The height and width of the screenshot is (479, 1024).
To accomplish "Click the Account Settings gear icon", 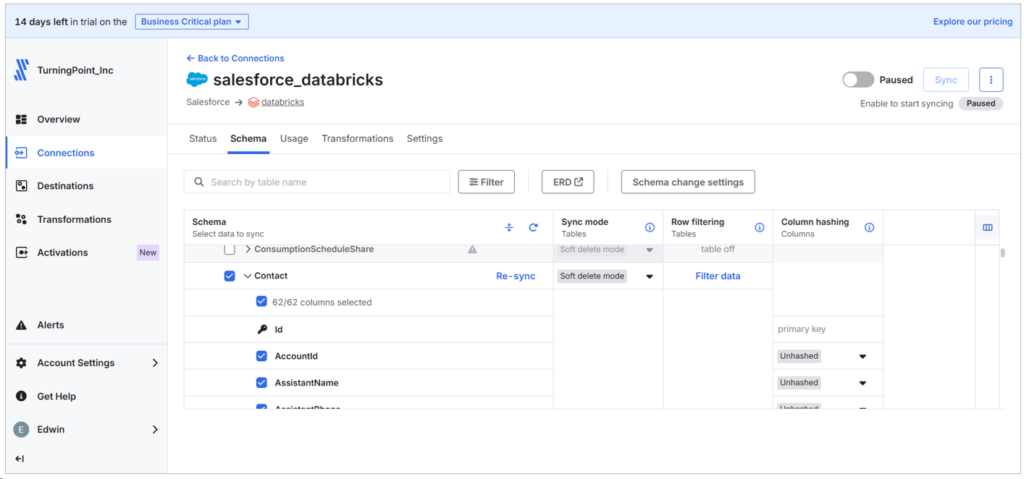I will (x=21, y=363).
